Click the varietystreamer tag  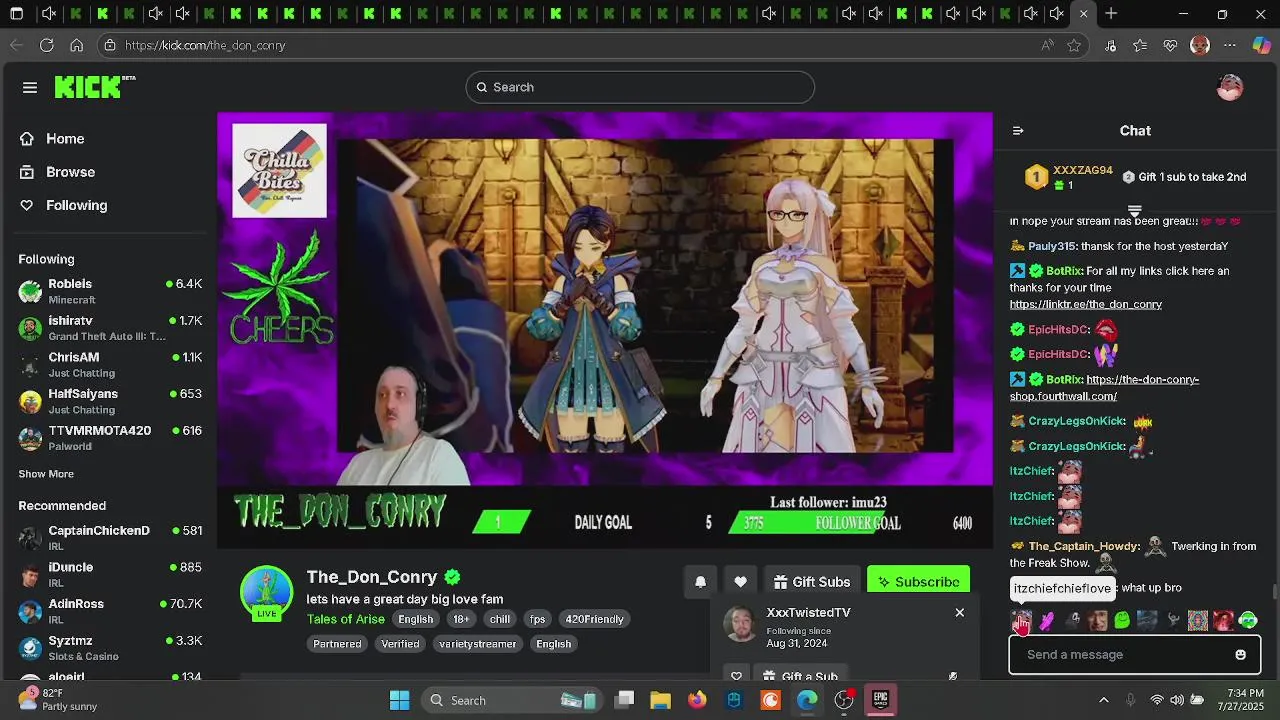[x=477, y=644]
